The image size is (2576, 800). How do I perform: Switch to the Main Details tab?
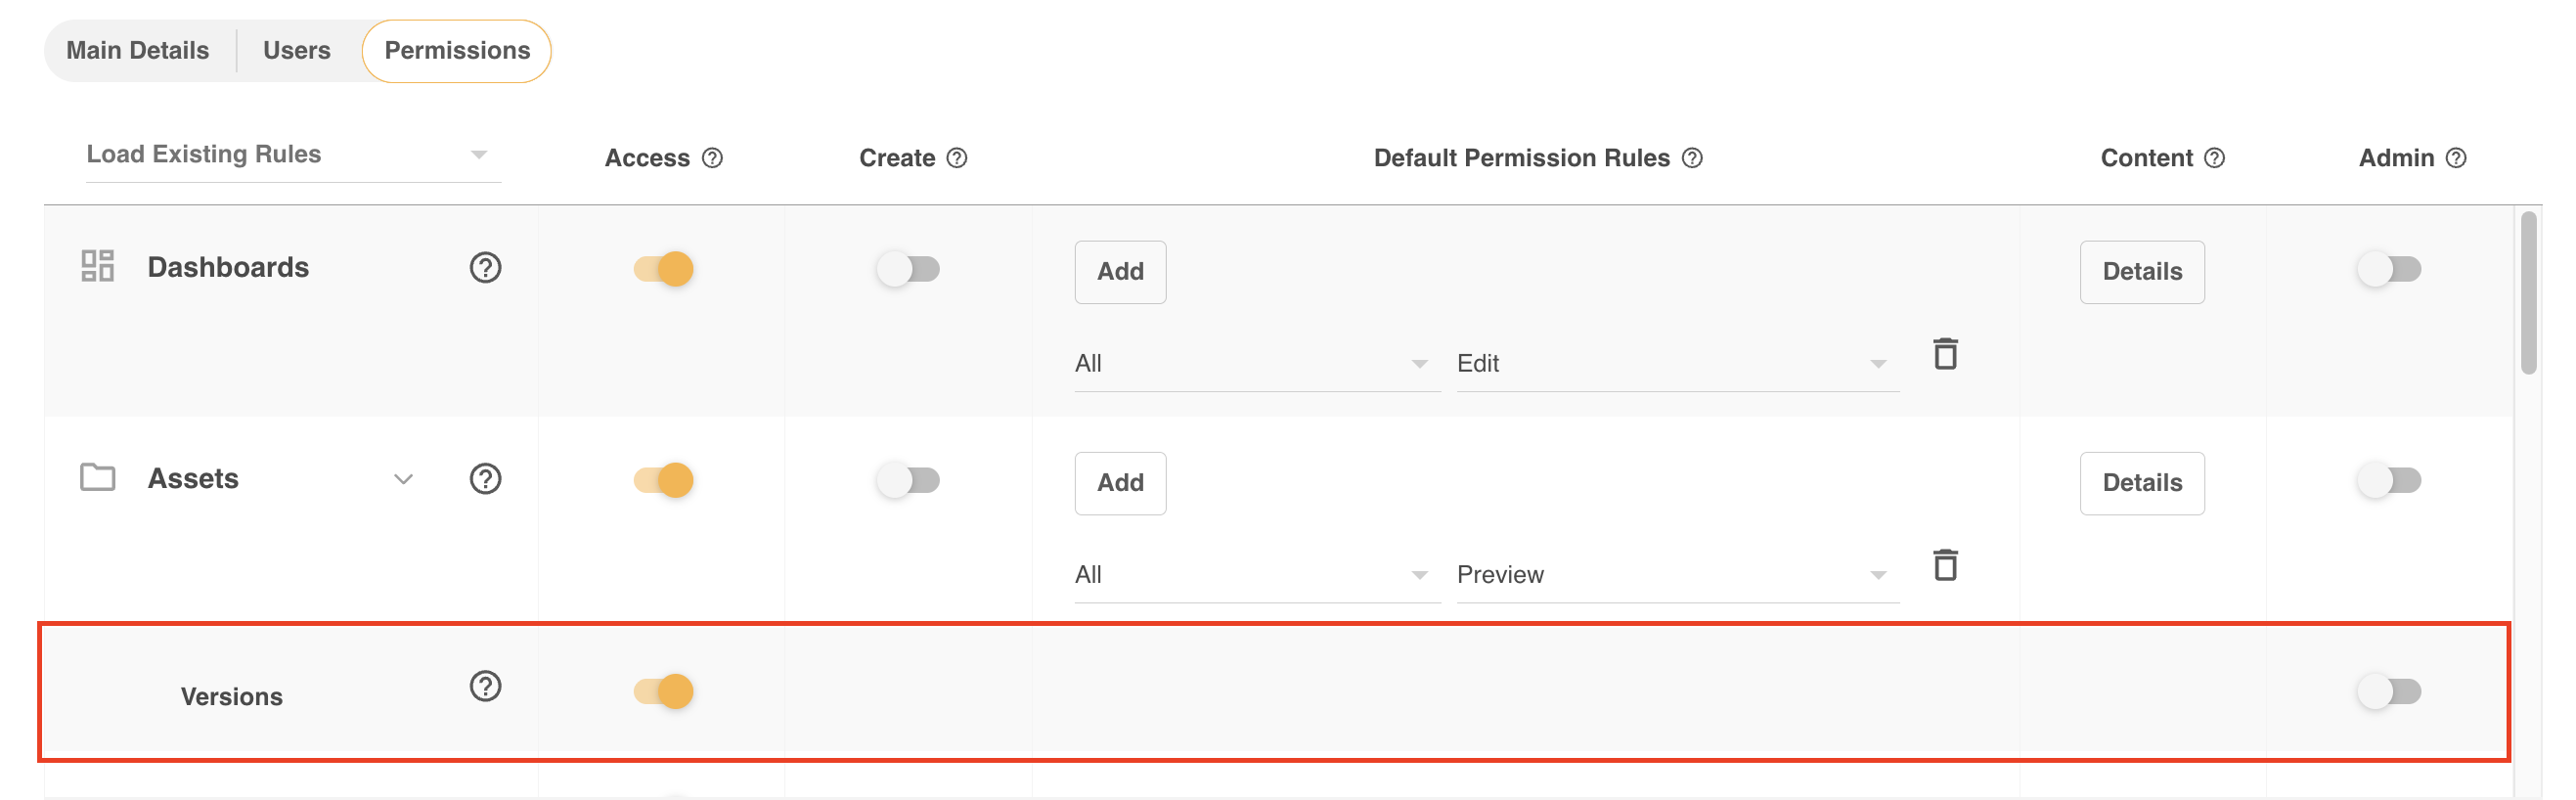click(x=138, y=50)
